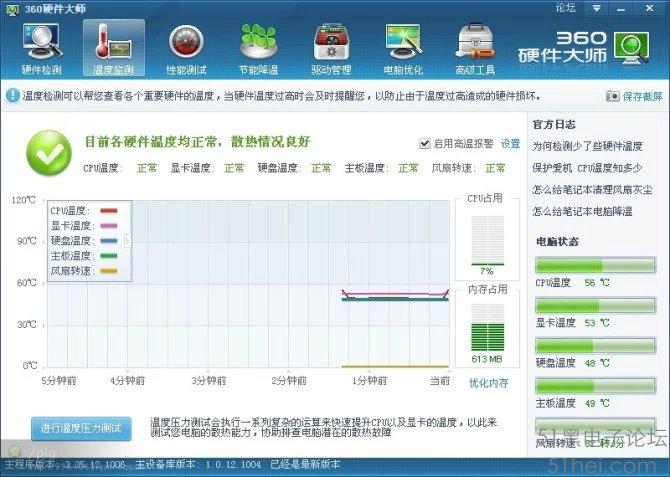Close the 360硬件大师 window
The height and width of the screenshot is (477, 670).
[649, 8]
